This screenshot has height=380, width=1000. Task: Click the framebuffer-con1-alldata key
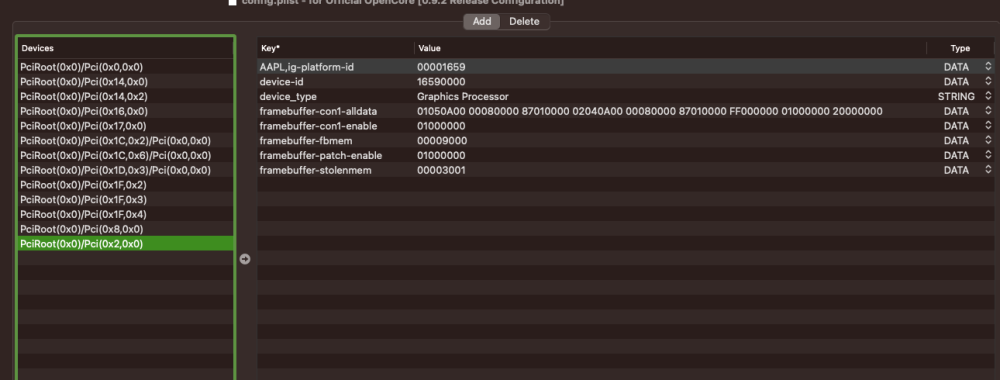(318, 111)
